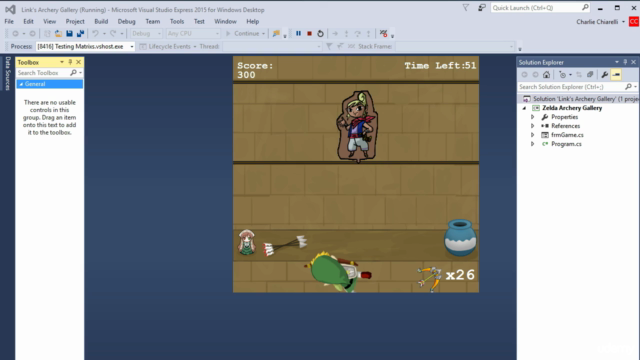The image size is (640, 360).
Task: Pause the running debug session
Action: pyautogui.click(x=298, y=33)
